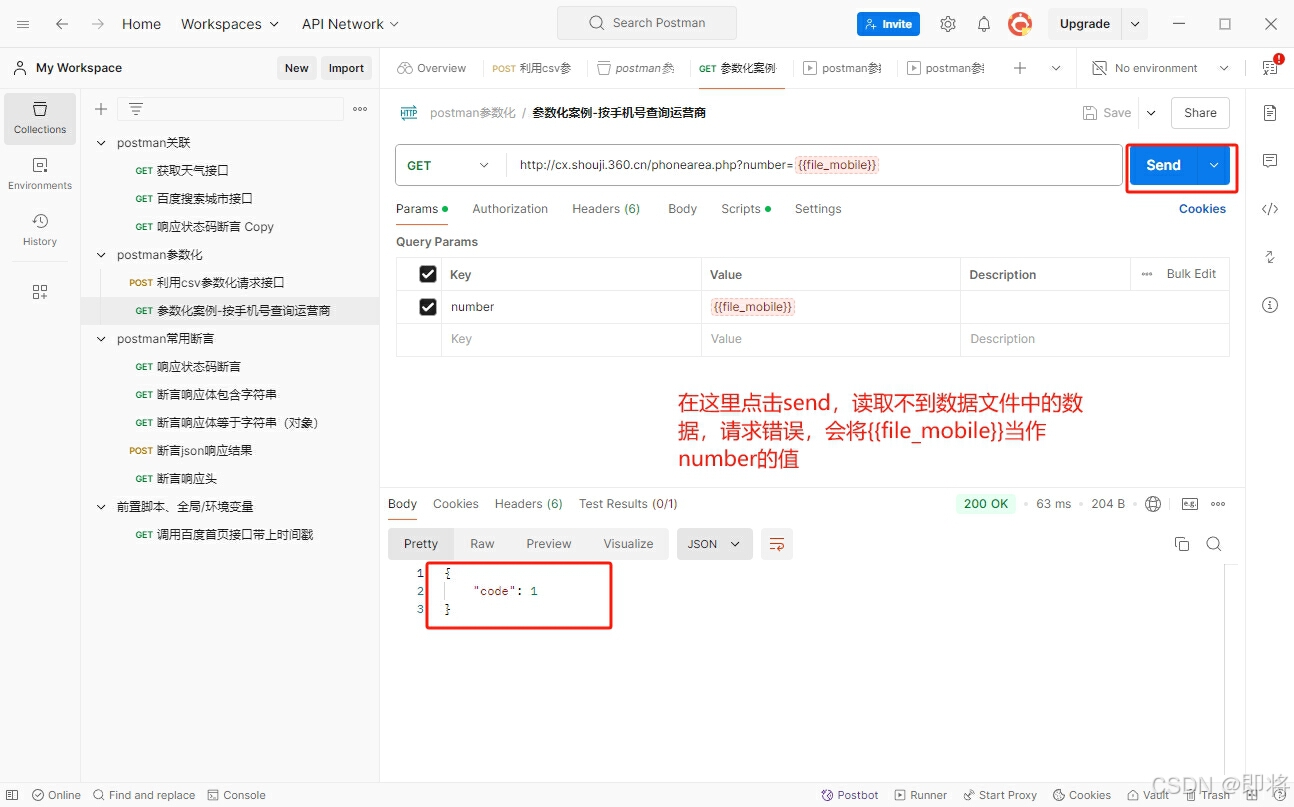Open the Save options dropdown arrow
Viewport: 1294px width, 807px height.
click(1151, 113)
